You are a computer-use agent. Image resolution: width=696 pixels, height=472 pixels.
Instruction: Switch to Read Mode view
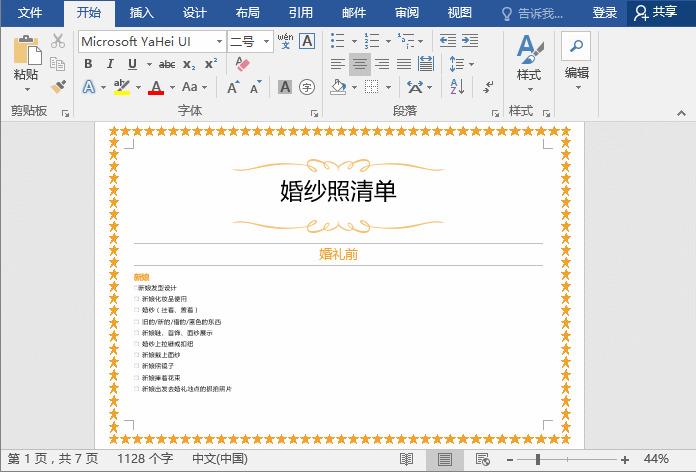coord(407,459)
